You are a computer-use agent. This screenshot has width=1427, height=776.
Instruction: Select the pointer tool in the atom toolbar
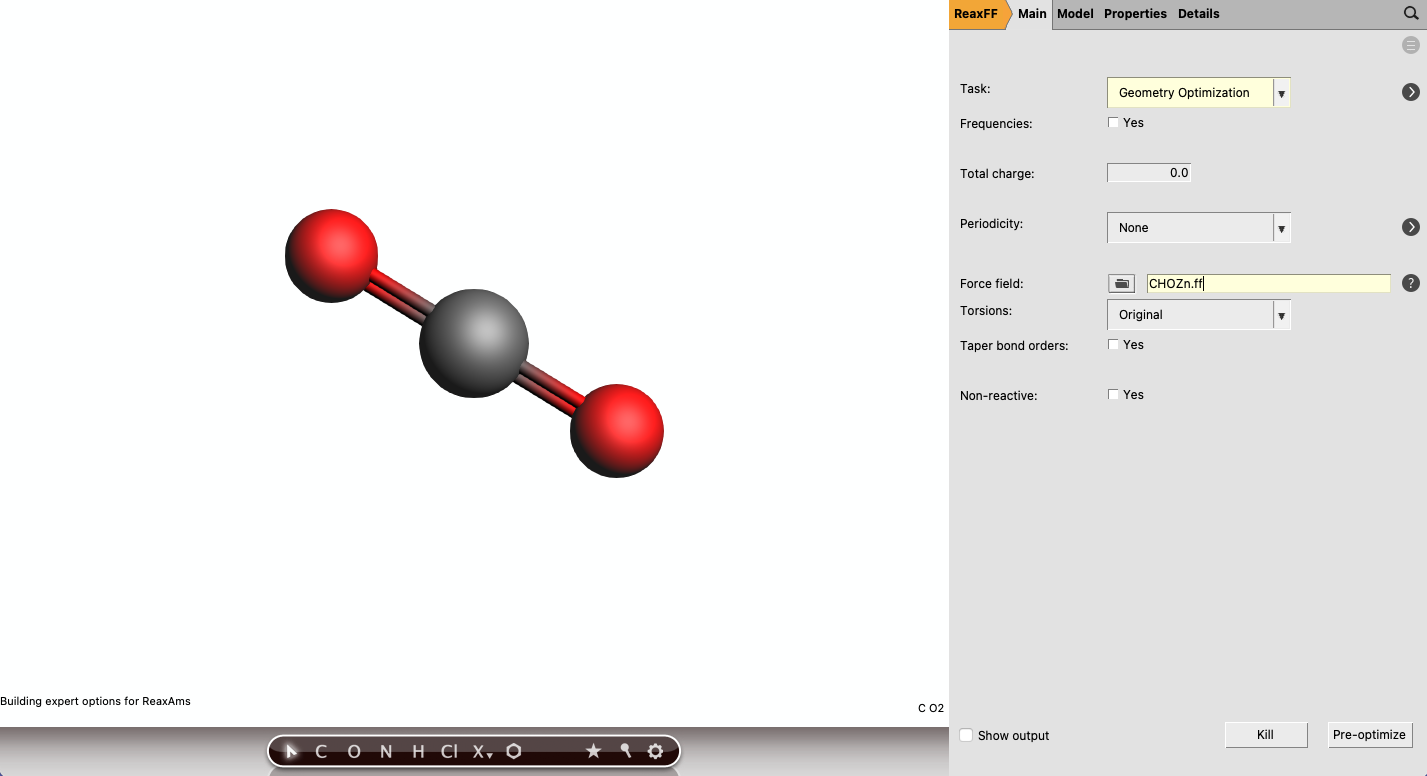tap(291, 751)
